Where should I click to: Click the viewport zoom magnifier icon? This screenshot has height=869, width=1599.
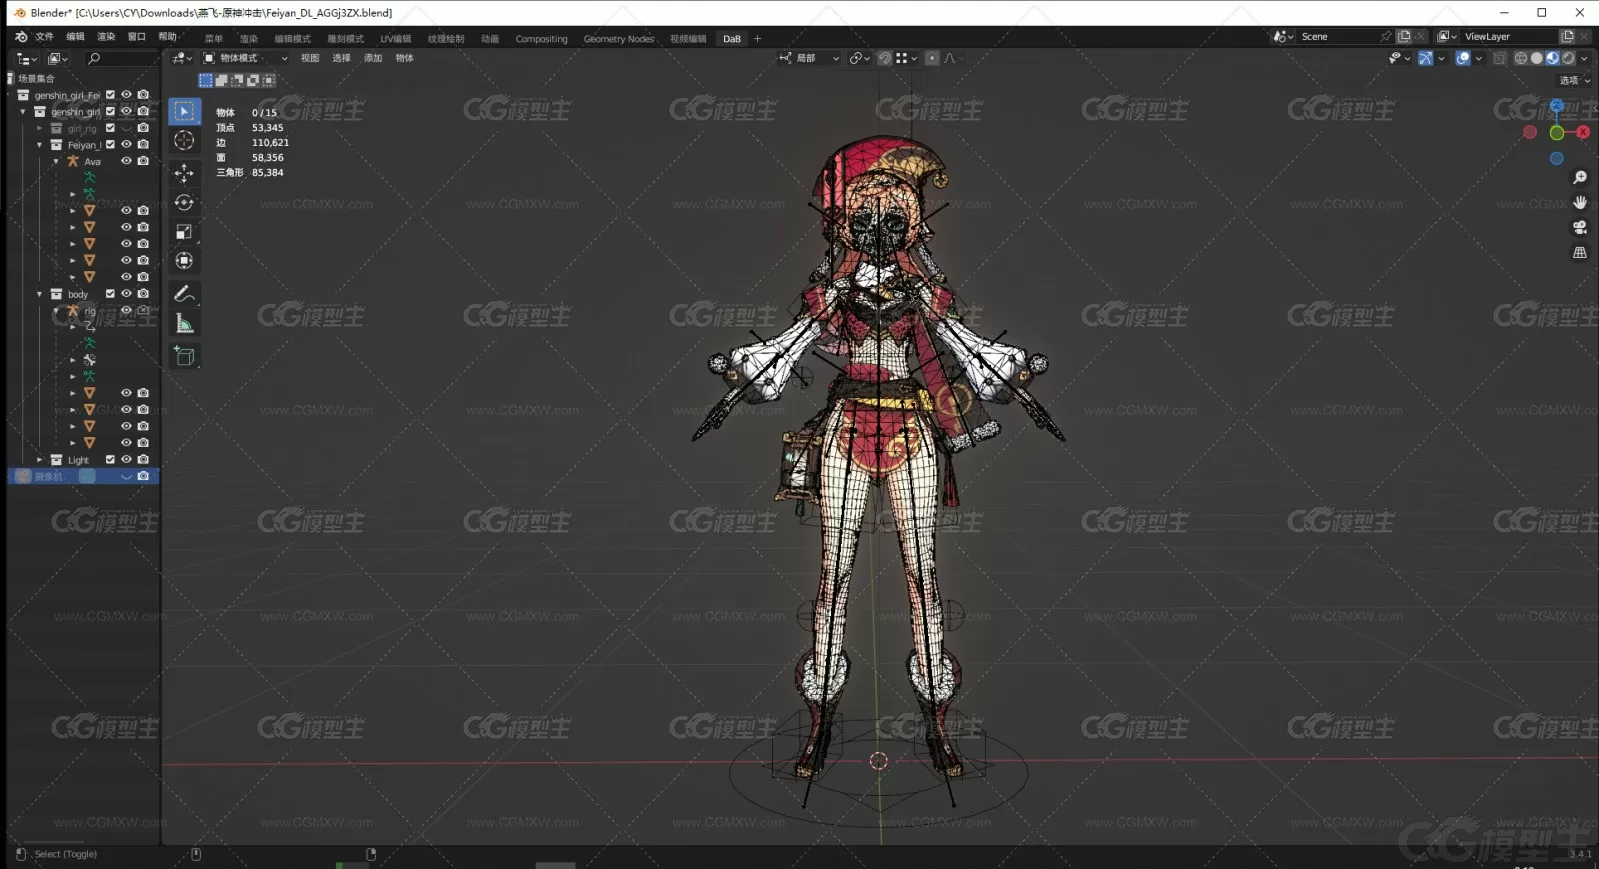[x=1580, y=178]
